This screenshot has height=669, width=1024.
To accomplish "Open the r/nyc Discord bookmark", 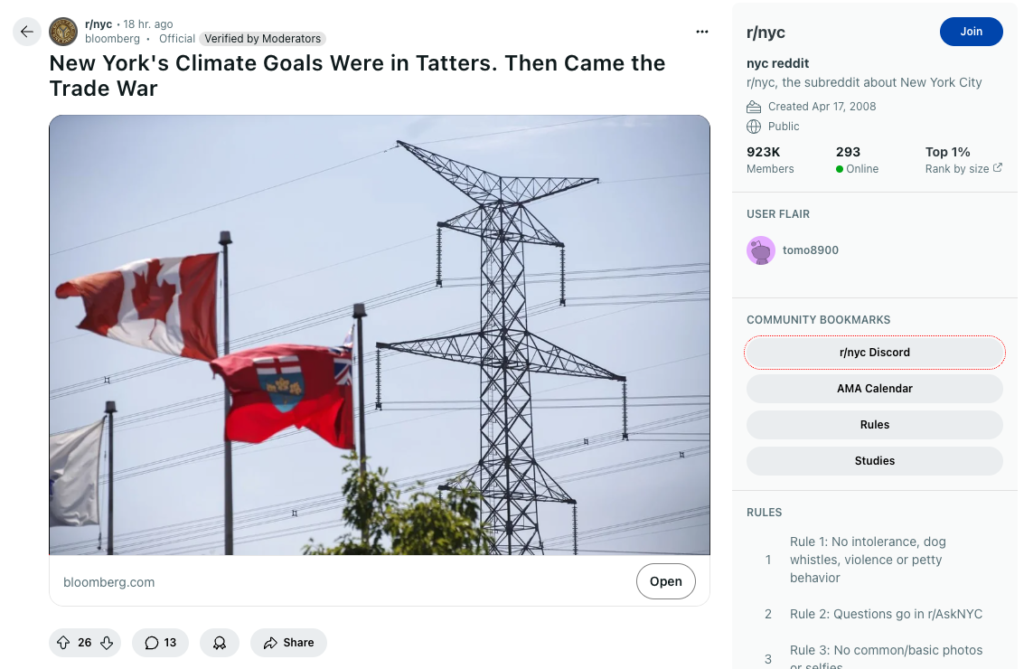I will (x=874, y=352).
